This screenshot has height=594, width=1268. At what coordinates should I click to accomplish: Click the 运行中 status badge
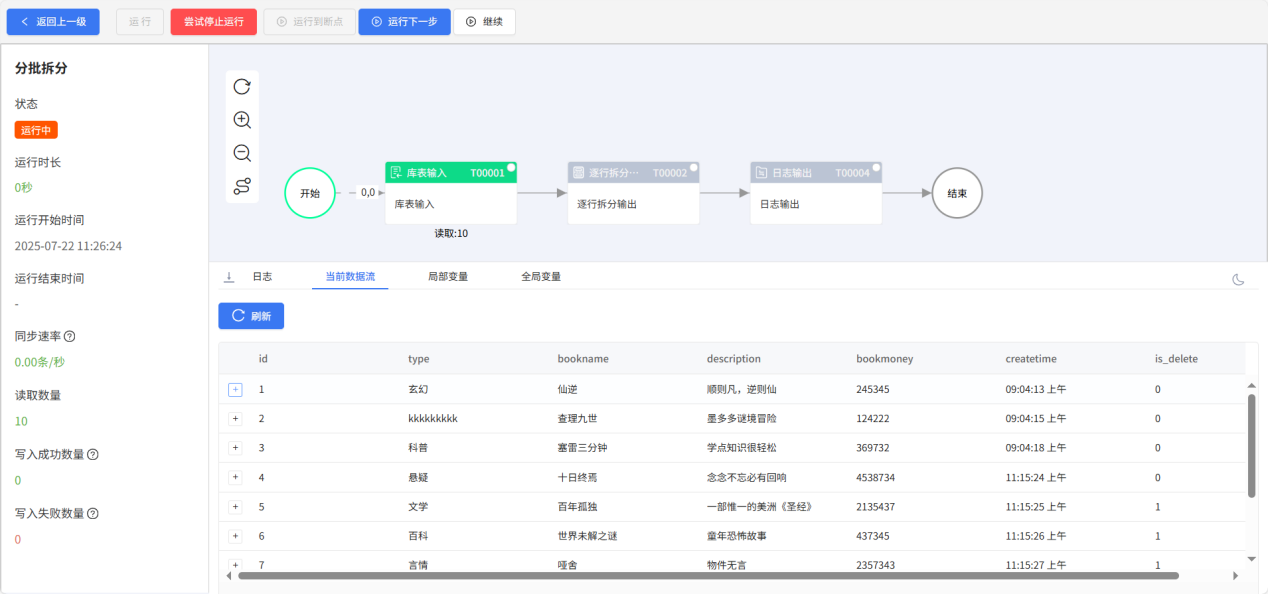click(x=36, y=130)
